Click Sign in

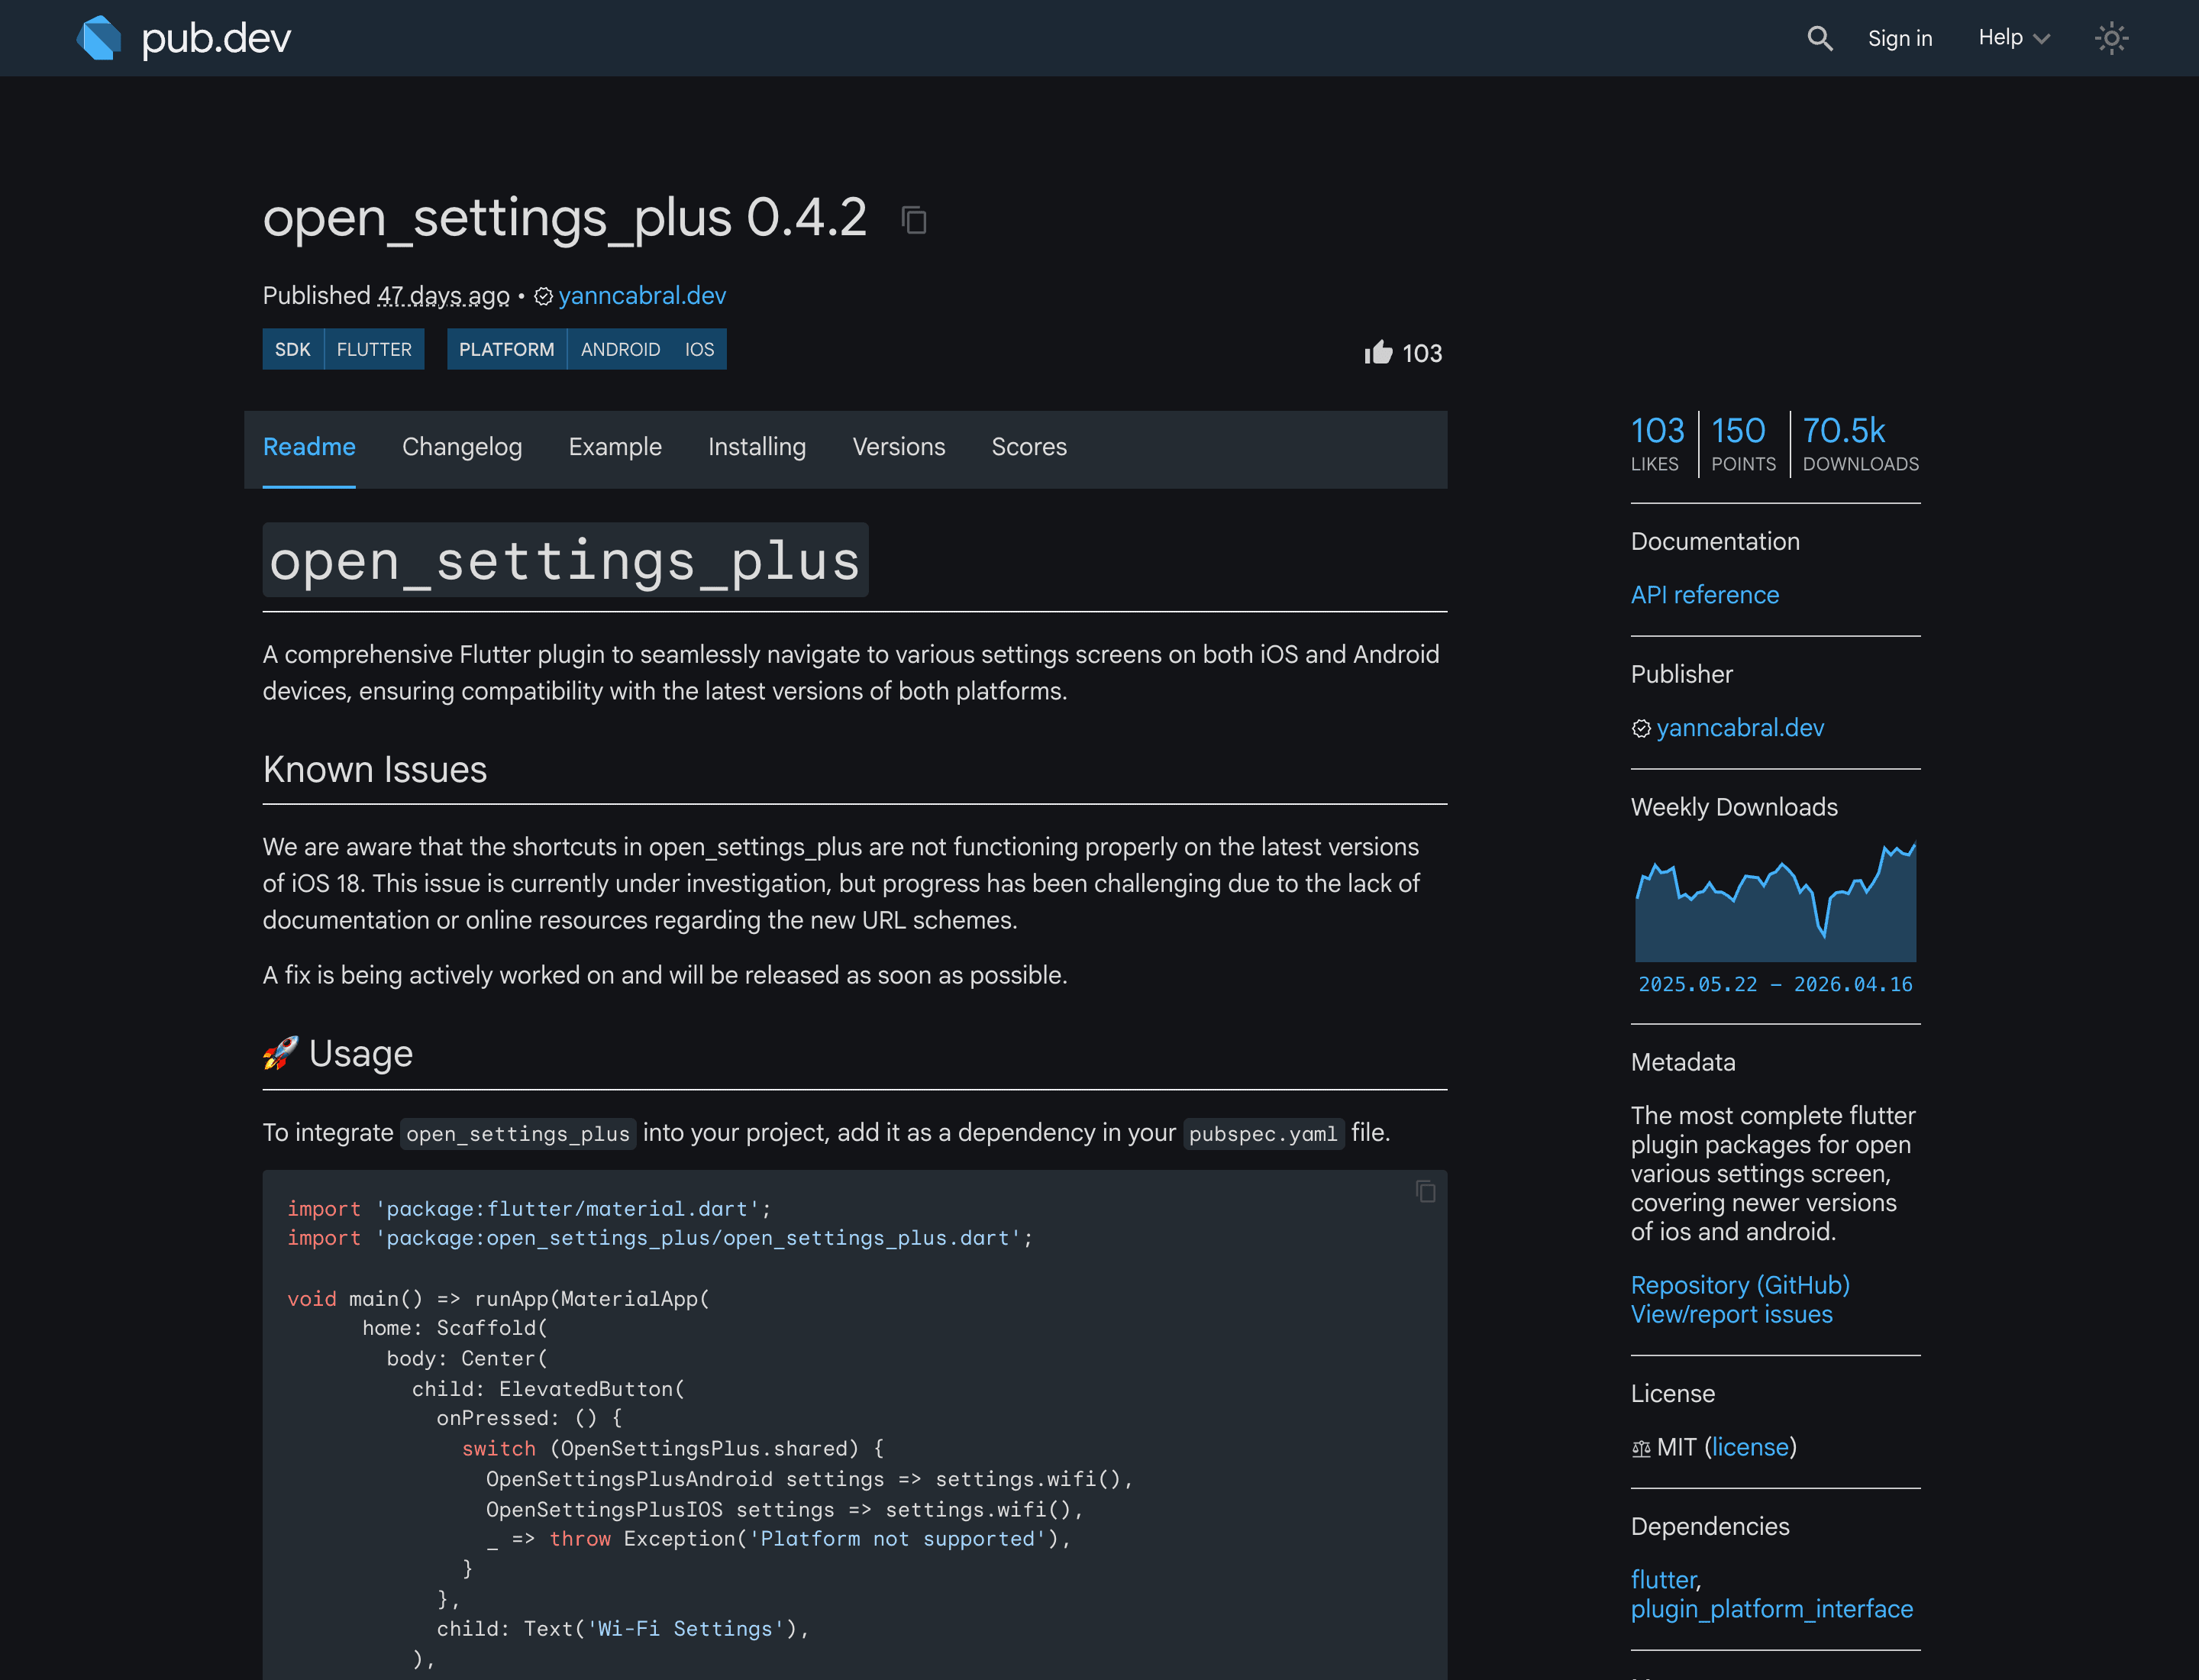click(x=1899, y=38)
